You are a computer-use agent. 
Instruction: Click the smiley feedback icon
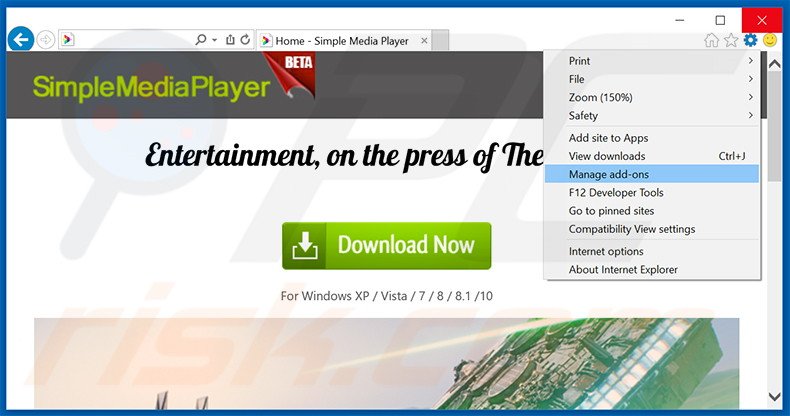(x=770, y=40)
